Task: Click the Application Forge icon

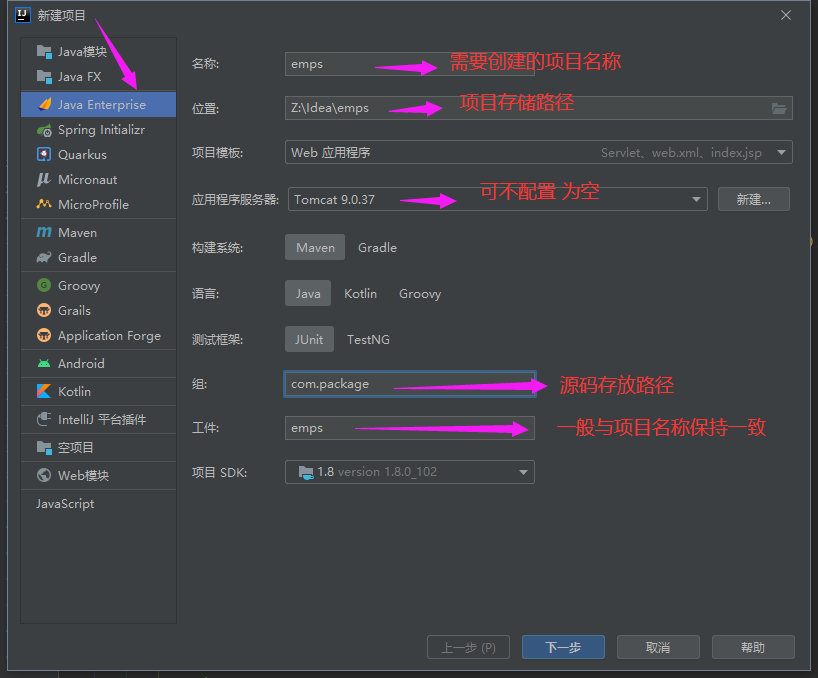Action: 44,335
